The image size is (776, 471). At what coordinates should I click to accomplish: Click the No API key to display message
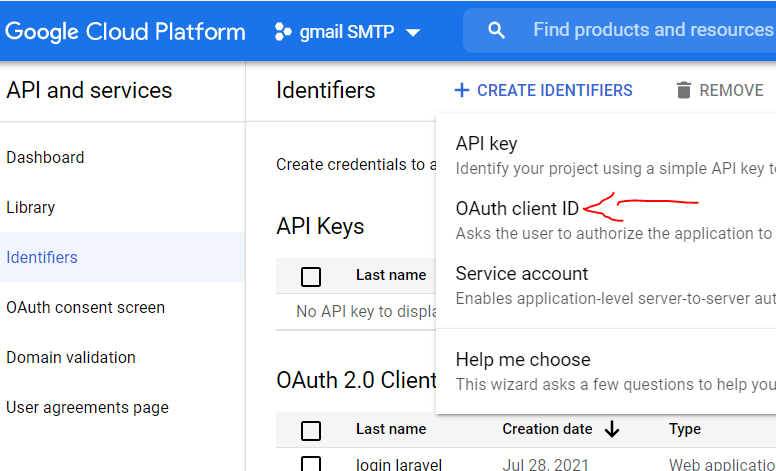[x=366, y=312]
